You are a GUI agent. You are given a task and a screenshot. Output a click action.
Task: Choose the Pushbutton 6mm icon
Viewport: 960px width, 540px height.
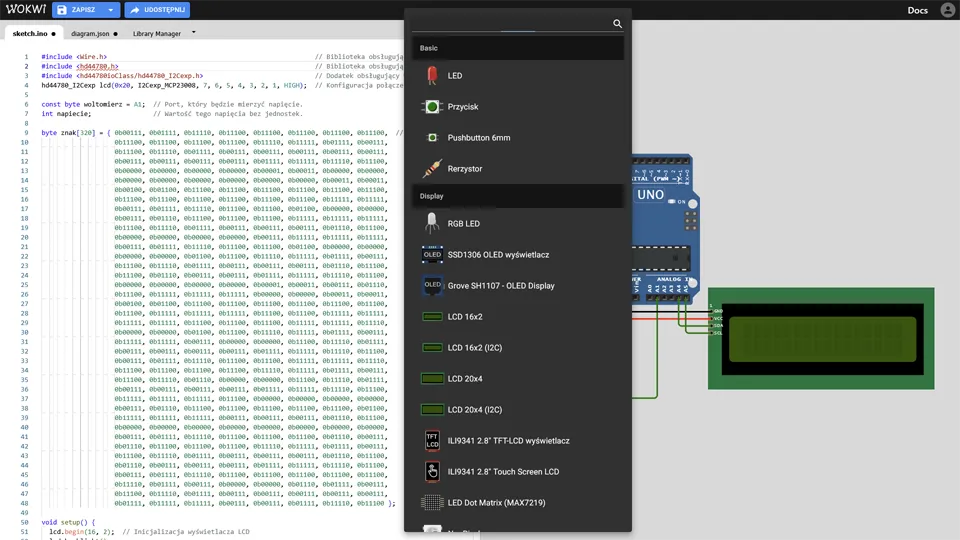click(x=432, y=138)
